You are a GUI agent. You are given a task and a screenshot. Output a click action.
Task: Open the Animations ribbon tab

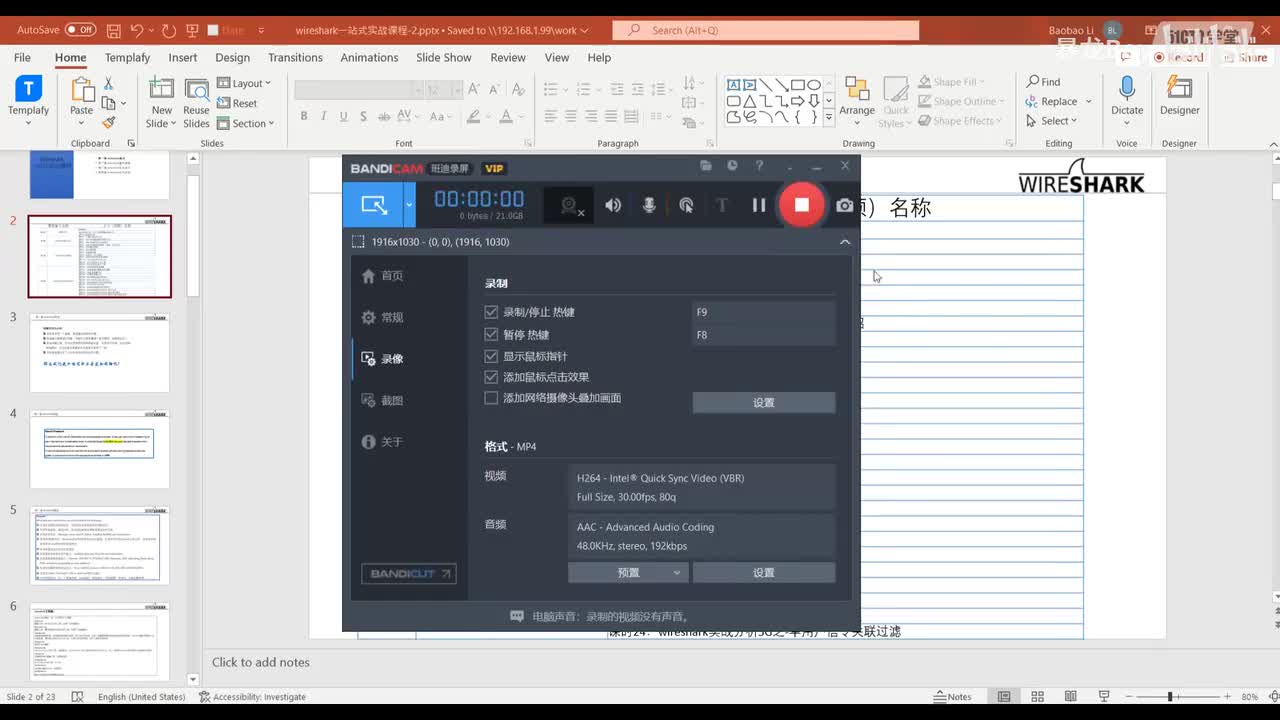point(369,57)
